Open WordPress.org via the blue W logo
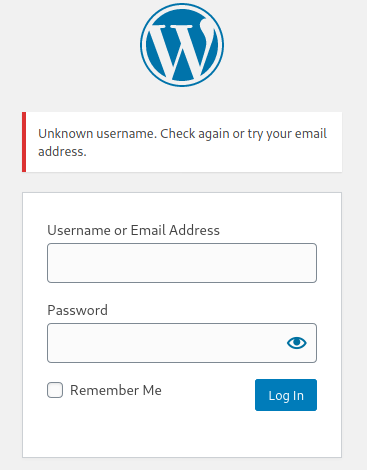 point(182,45)
